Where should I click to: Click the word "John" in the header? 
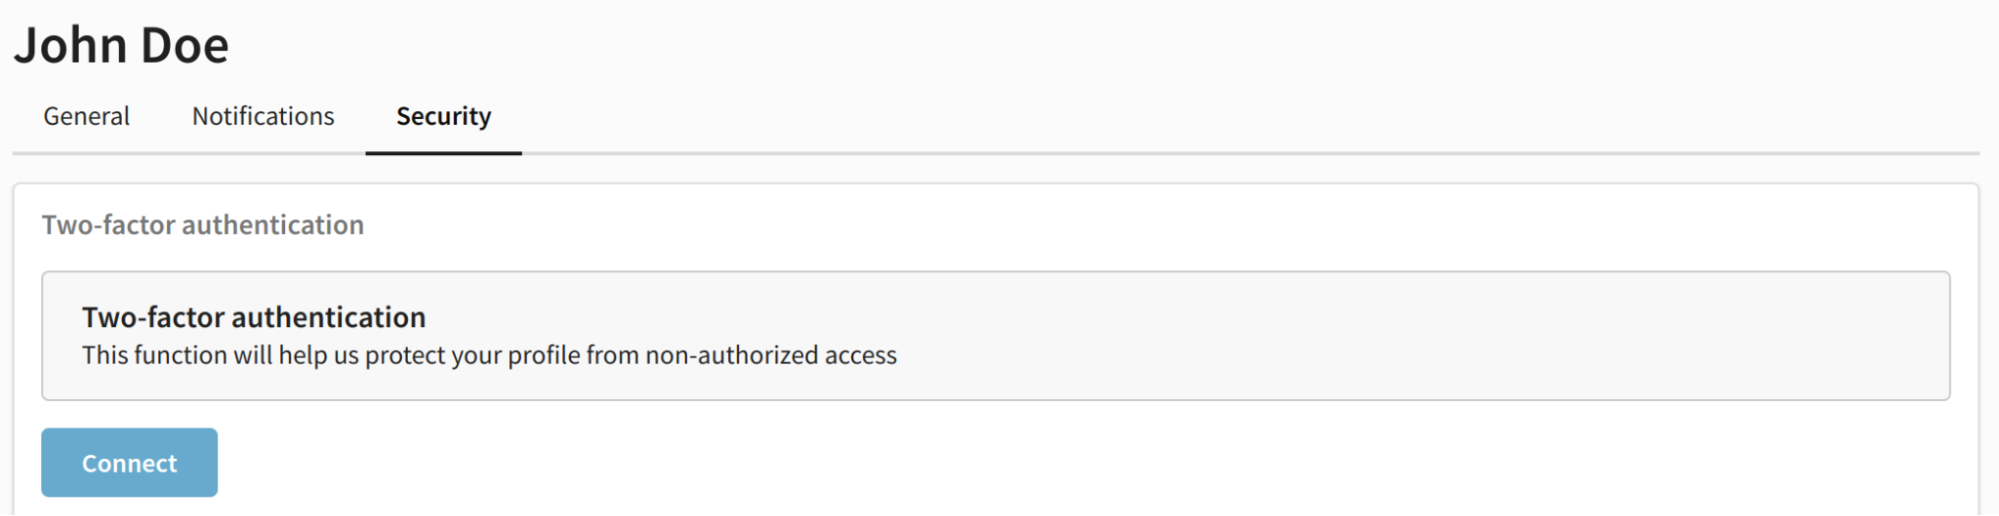click(70, 45)
